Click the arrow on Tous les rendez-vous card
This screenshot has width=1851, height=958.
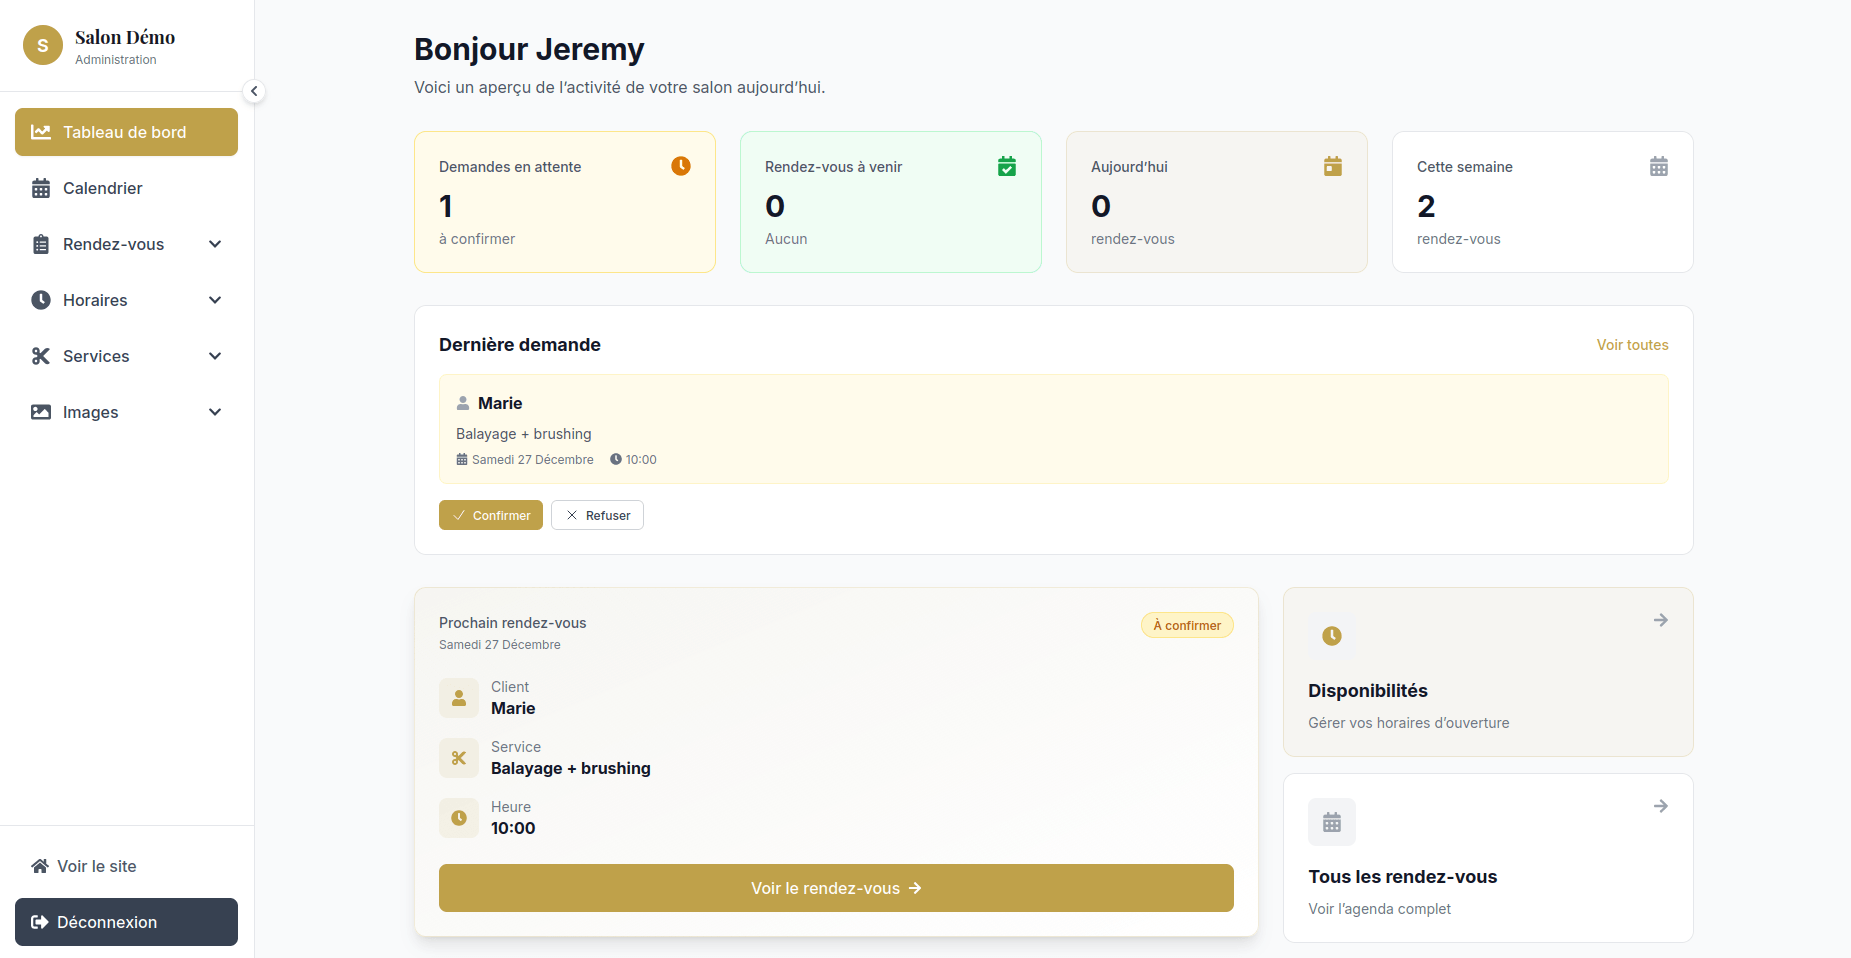(x=1660, y=806)
